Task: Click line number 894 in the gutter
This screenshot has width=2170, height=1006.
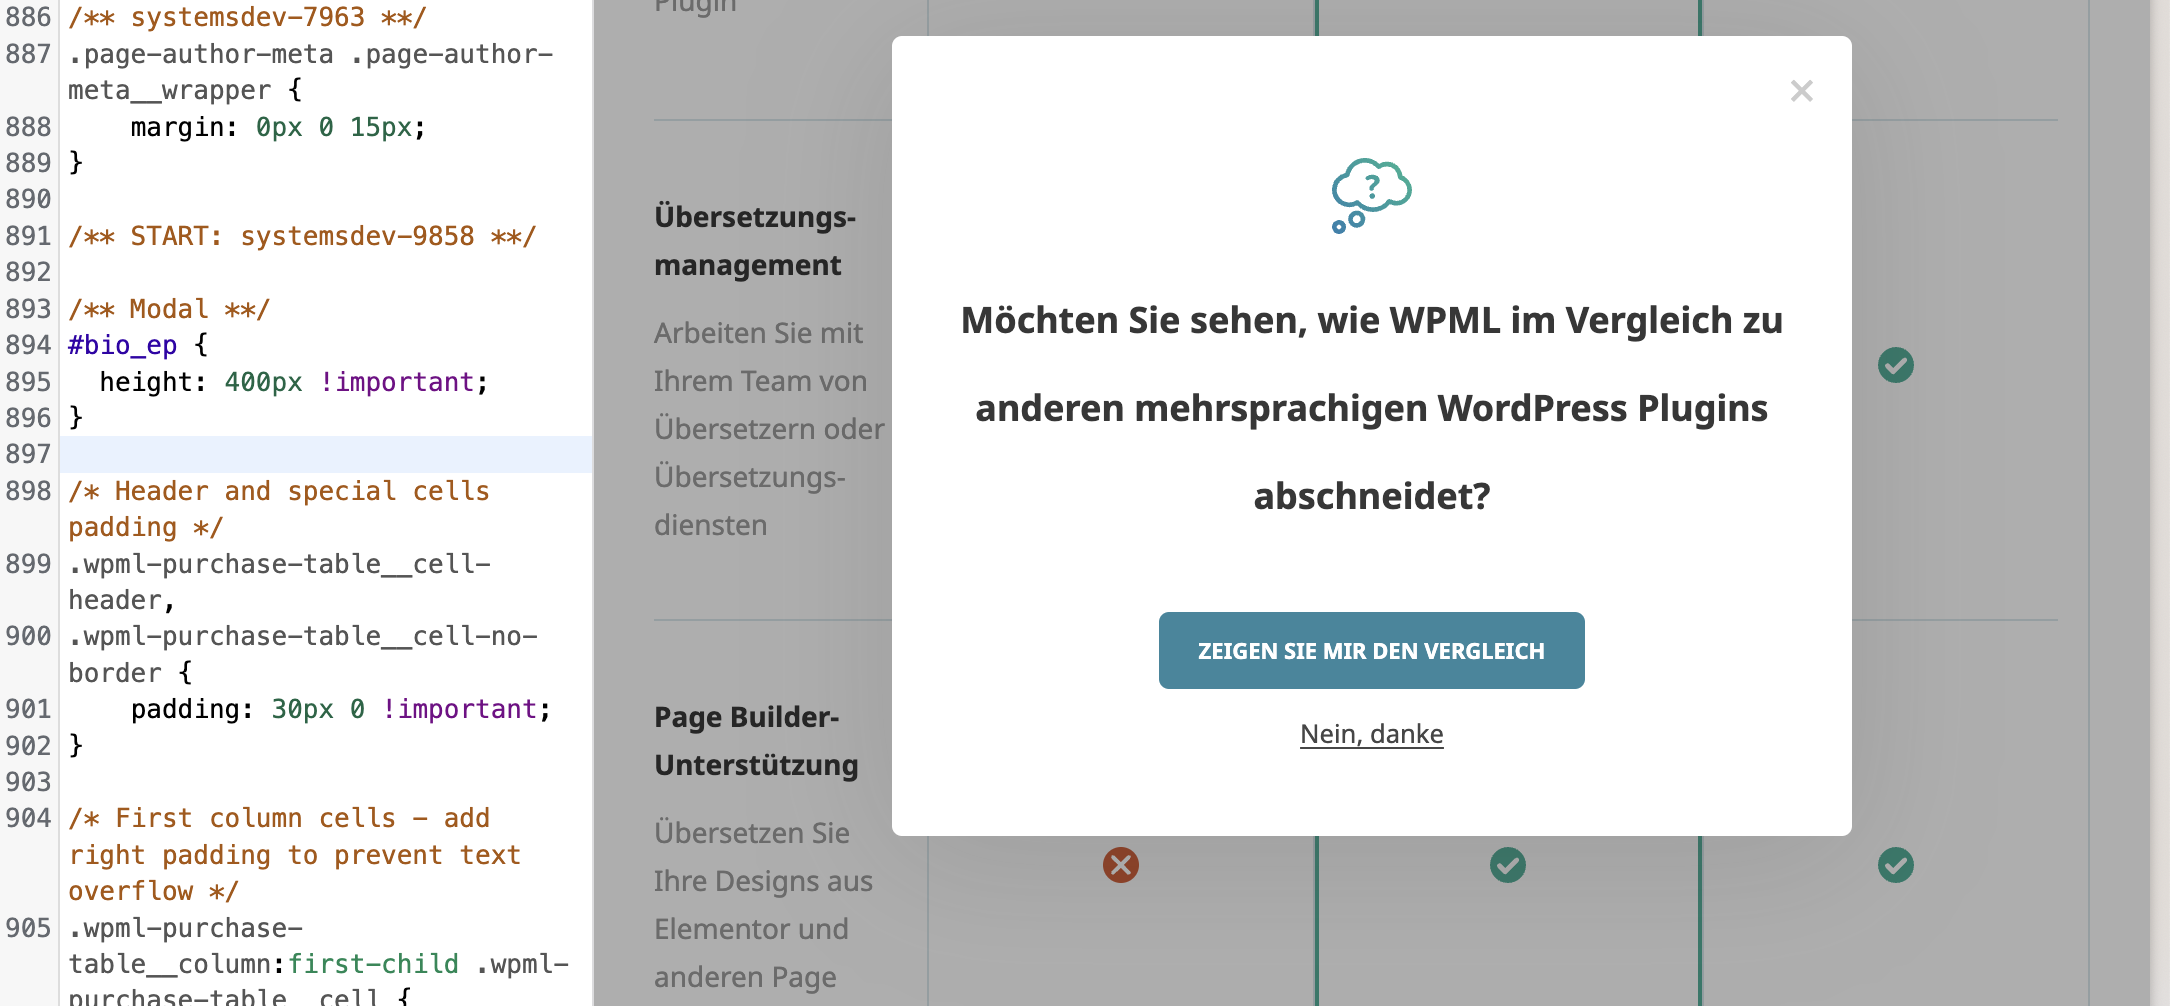Action: click(x=28, y=345)
